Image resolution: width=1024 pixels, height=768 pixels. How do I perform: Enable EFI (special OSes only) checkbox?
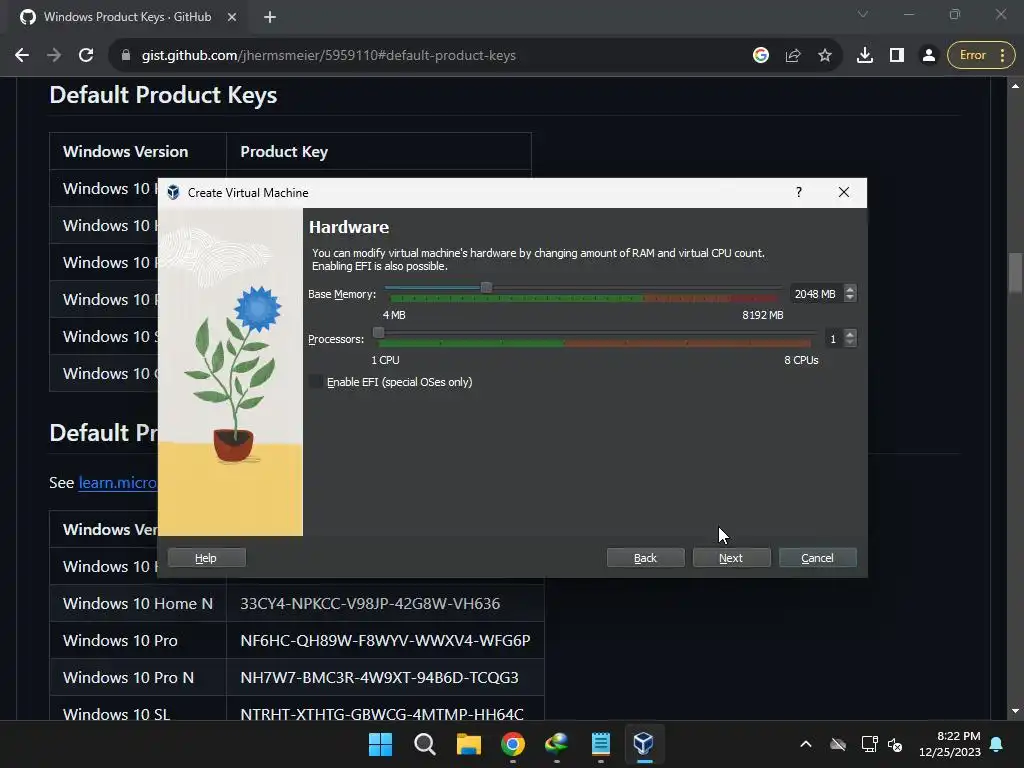click(x=317, y=382)
